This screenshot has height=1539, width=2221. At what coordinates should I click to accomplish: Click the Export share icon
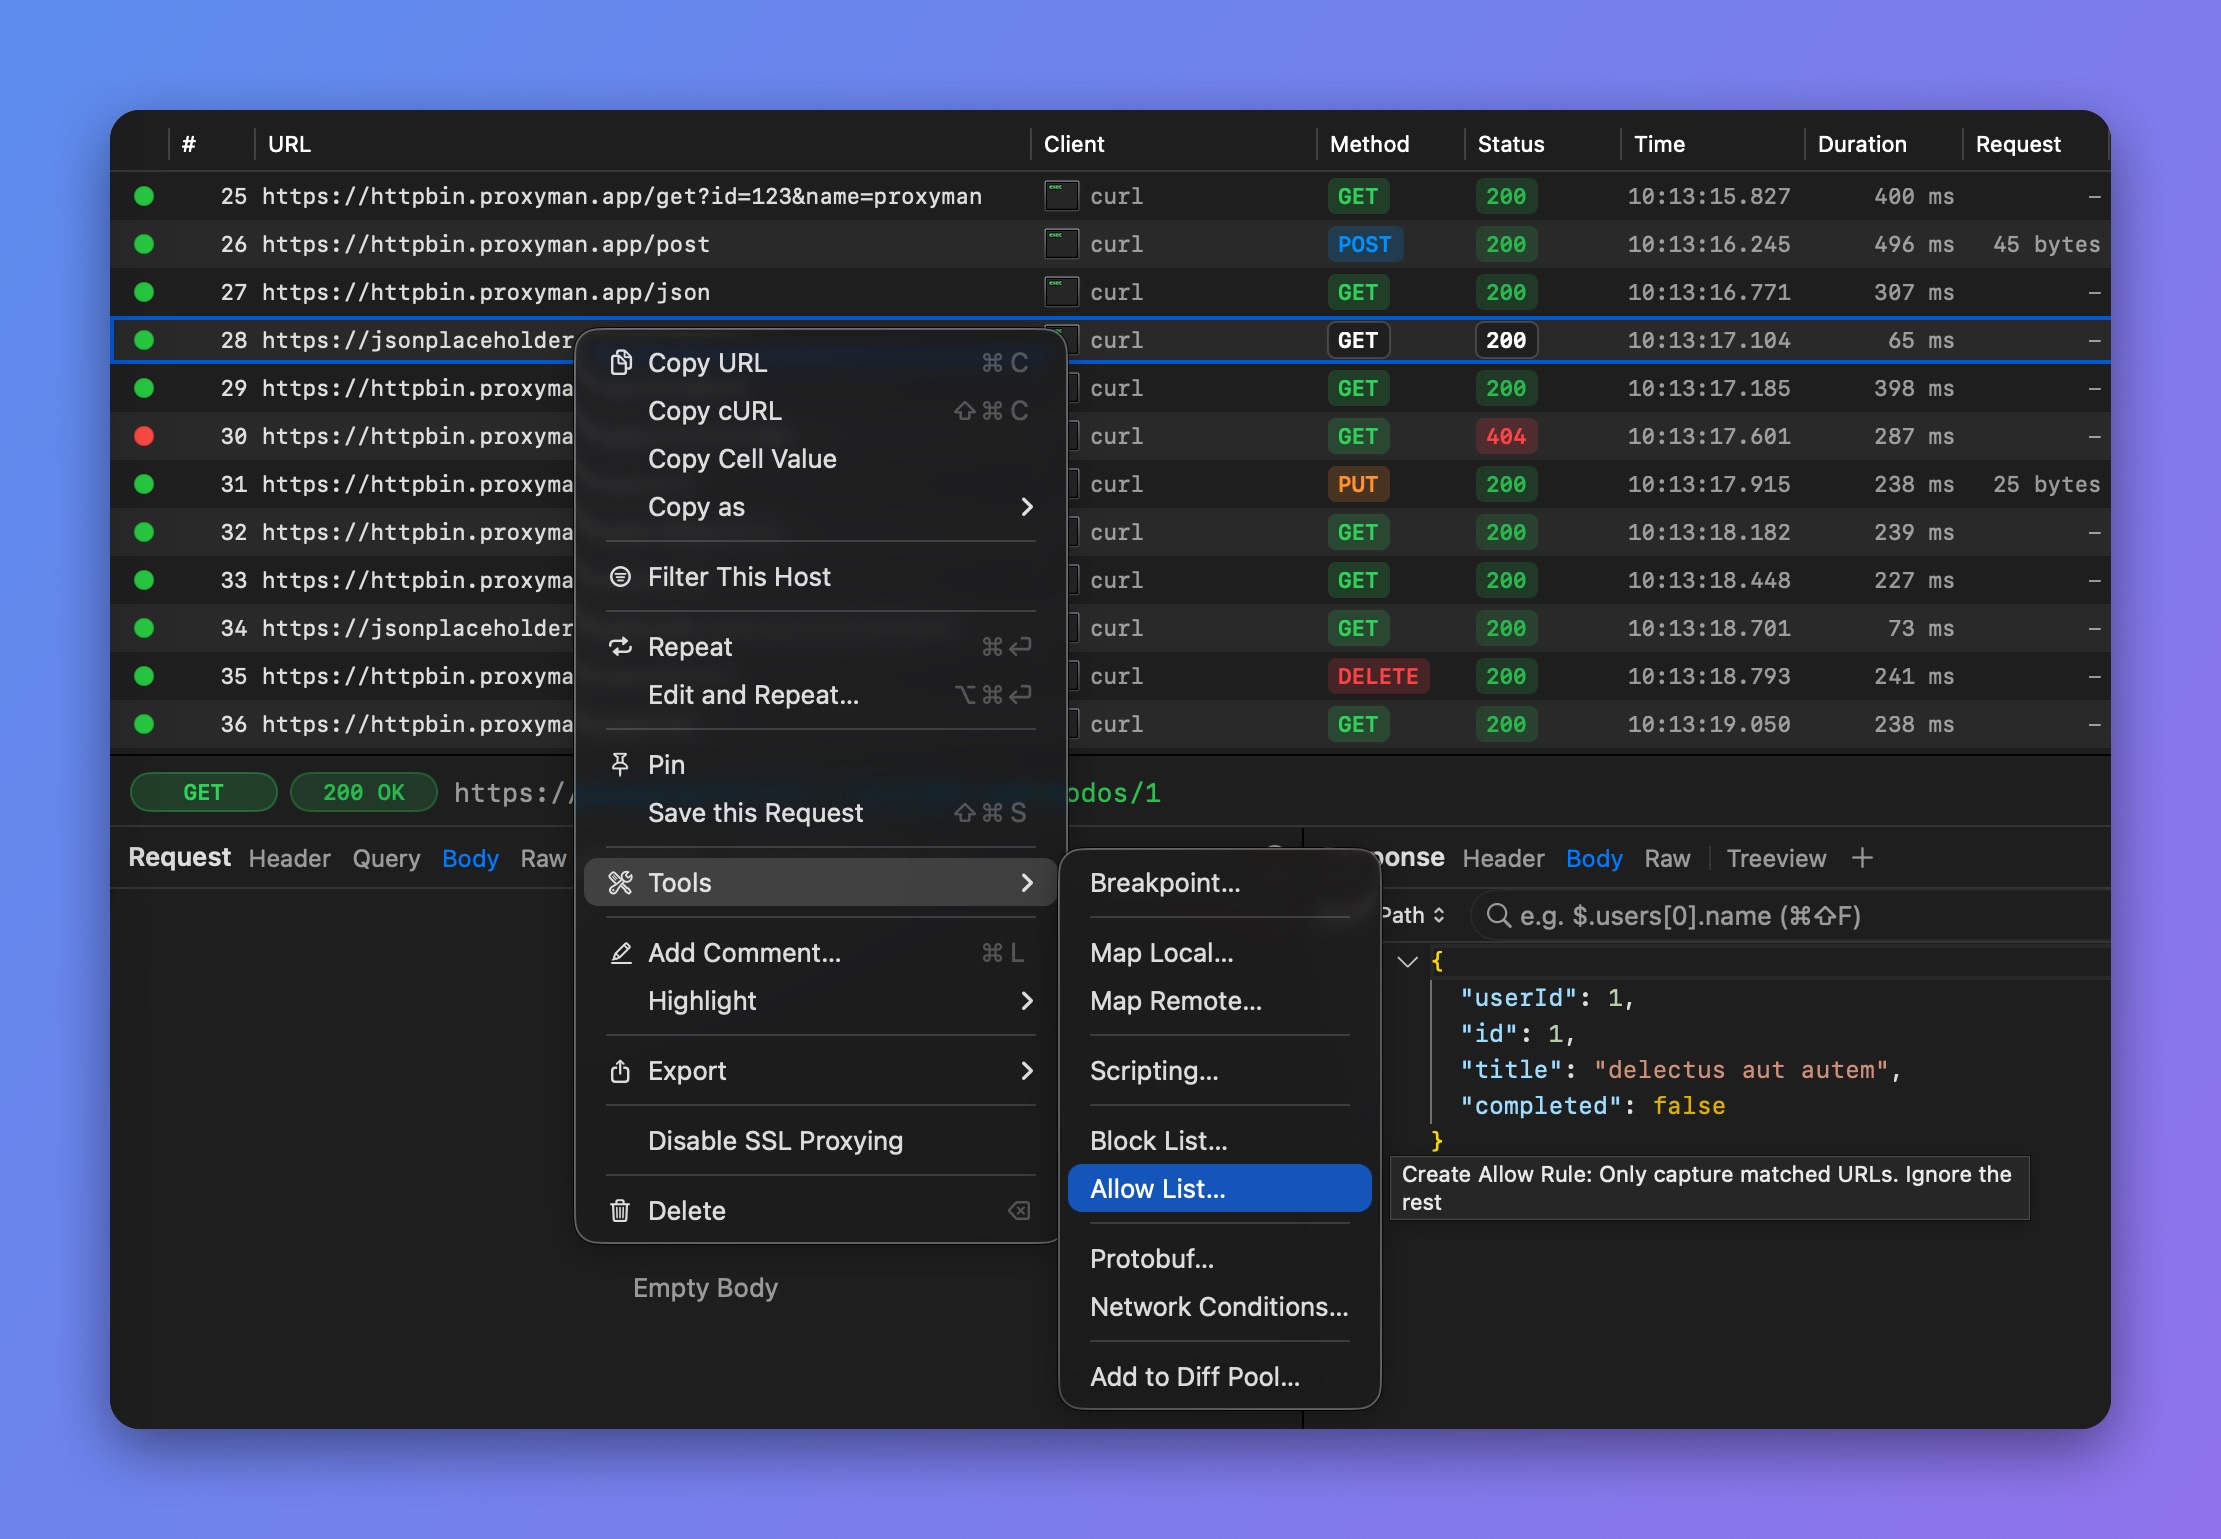pos(621,1071)
